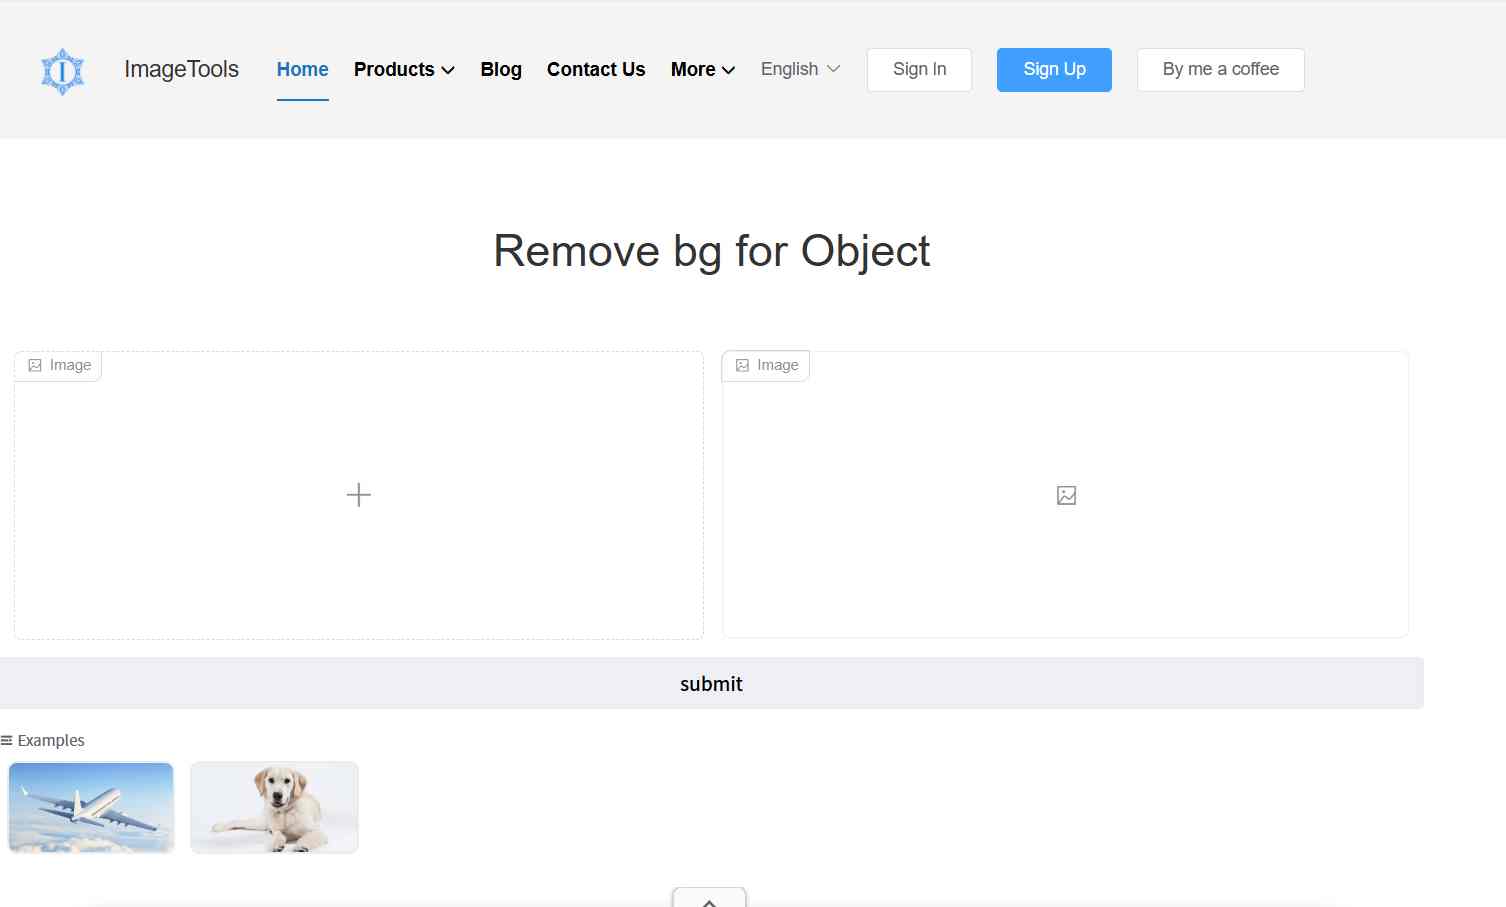
Task: Click the ImageTools snowflake logo icon
Action: point(62,71)
